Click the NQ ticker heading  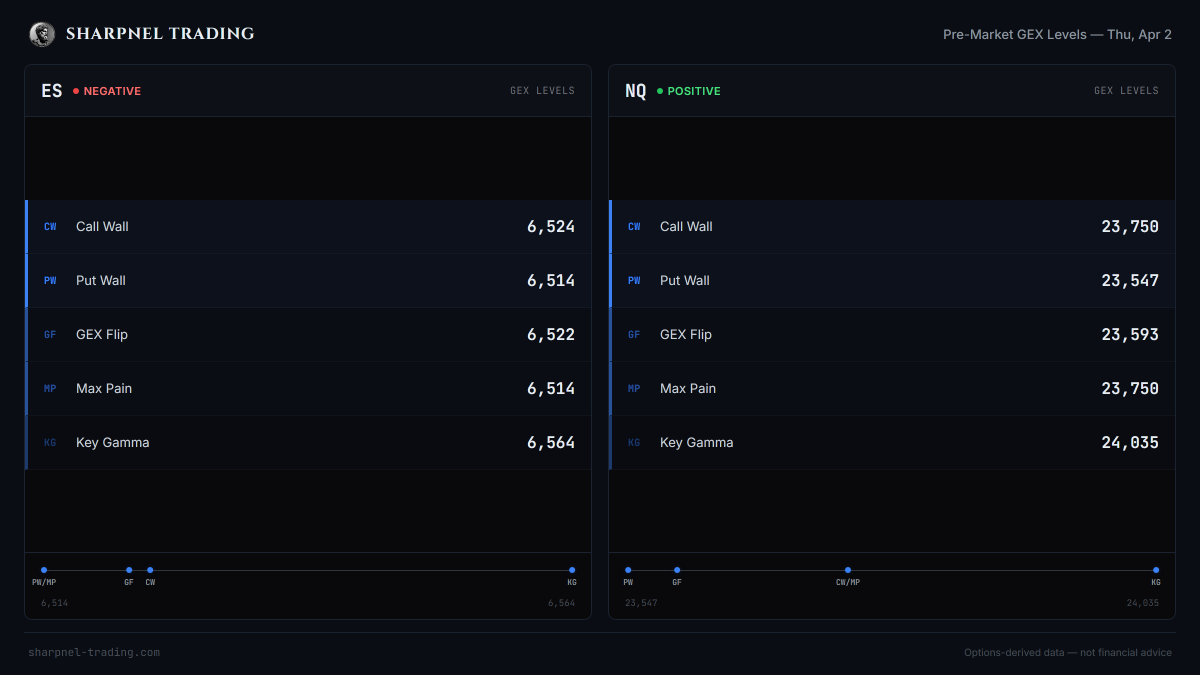(636, 91)
